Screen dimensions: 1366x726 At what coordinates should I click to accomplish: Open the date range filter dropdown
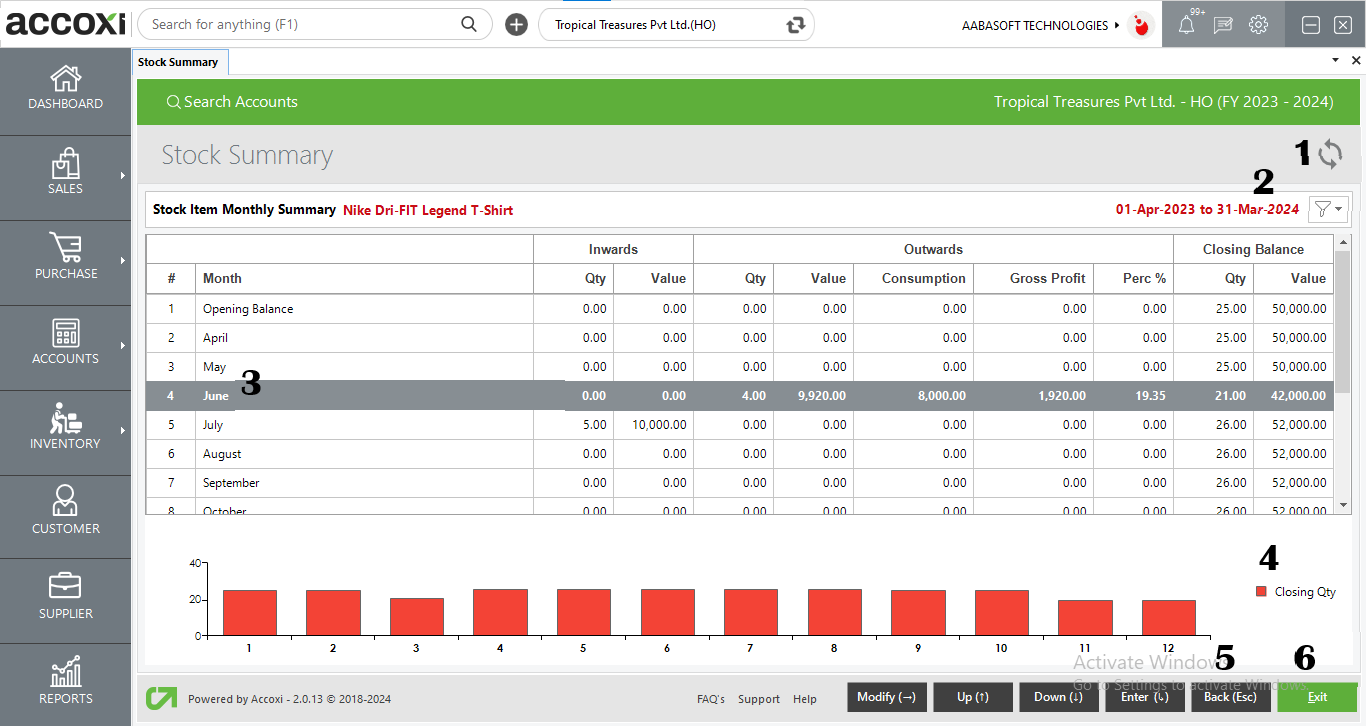pos(1327,209)
